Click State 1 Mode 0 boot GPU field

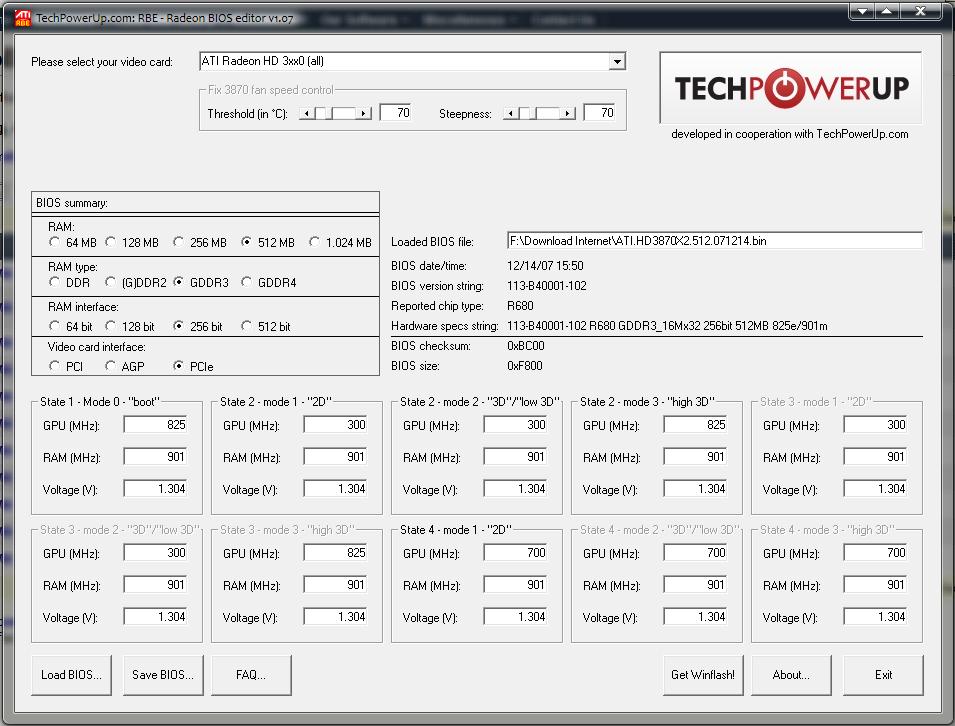pos(156,425)
